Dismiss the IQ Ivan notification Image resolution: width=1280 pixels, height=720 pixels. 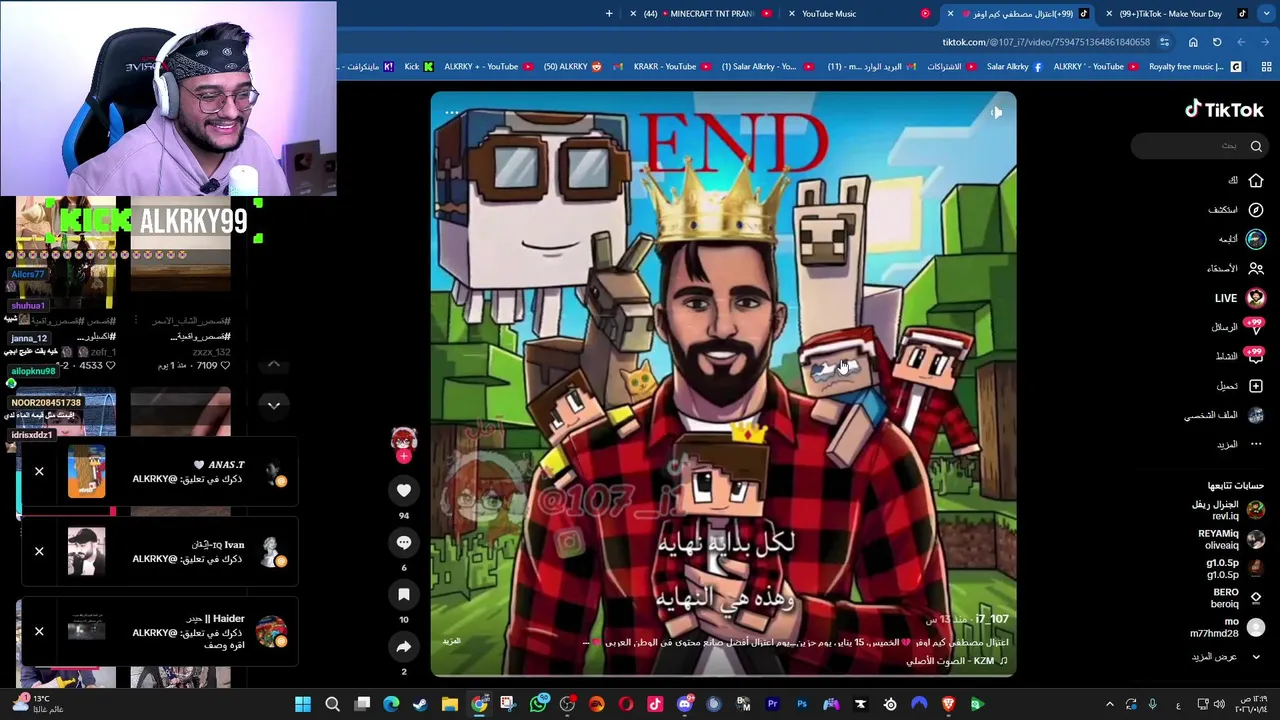(39, 551)
